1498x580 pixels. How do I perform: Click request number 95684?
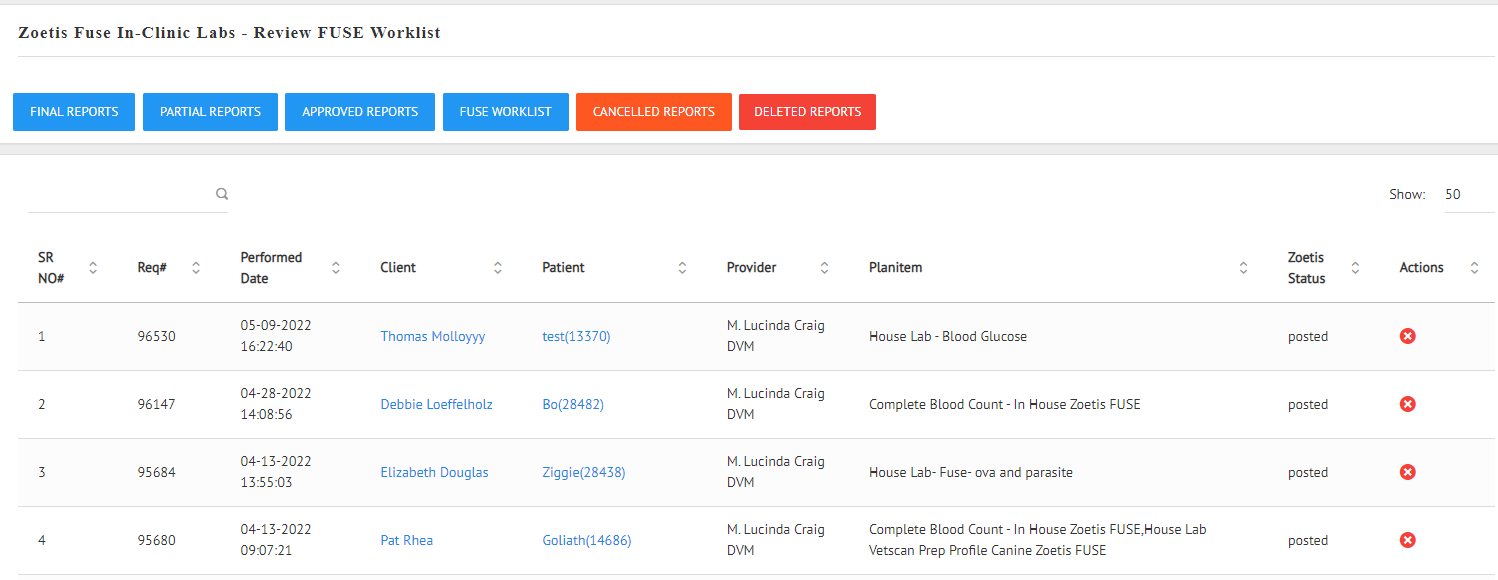(x=156, y=472)
